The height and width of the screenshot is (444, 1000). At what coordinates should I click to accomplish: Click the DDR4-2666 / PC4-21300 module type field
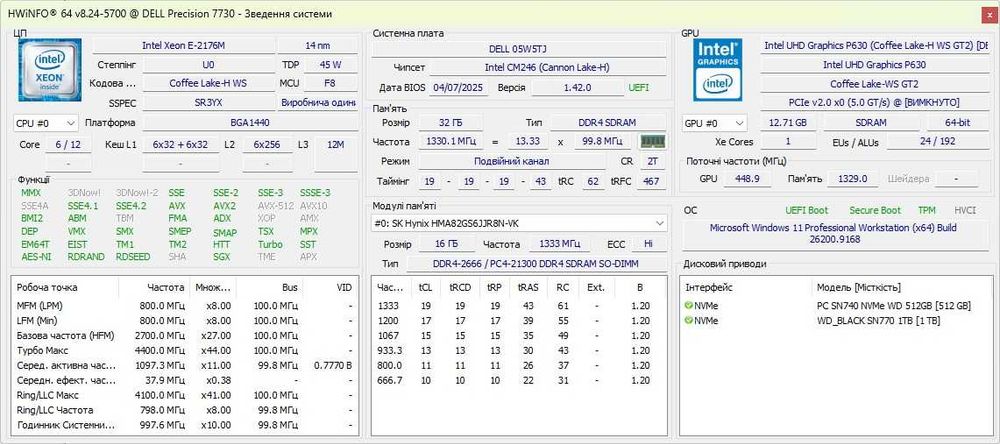pyautogui.click(x=536, y=263)
